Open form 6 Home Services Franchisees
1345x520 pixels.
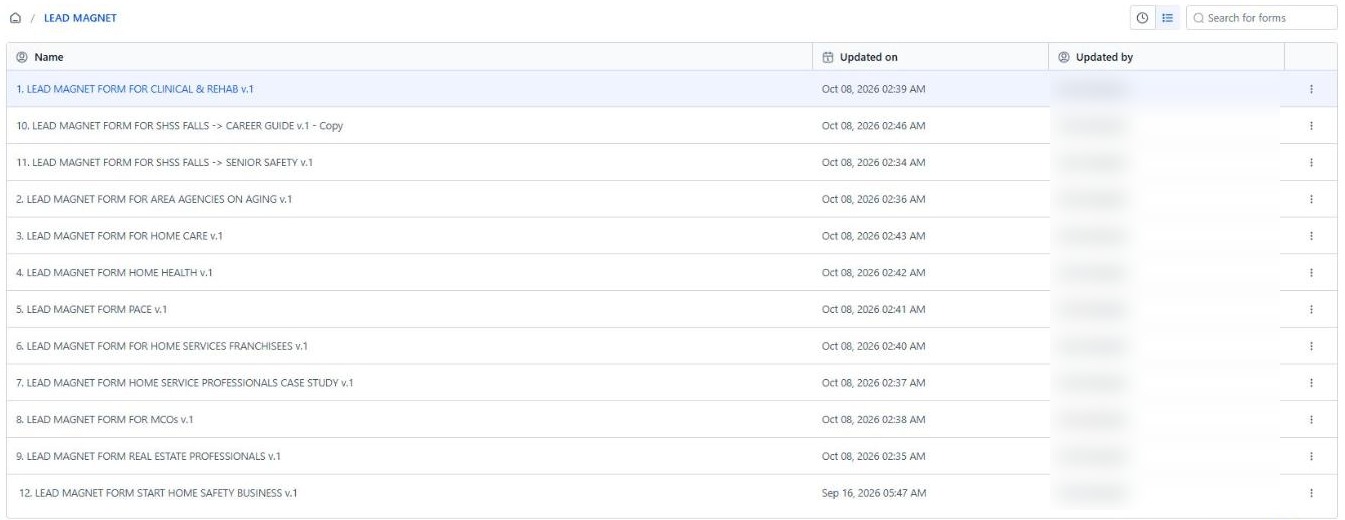[162, 346]
